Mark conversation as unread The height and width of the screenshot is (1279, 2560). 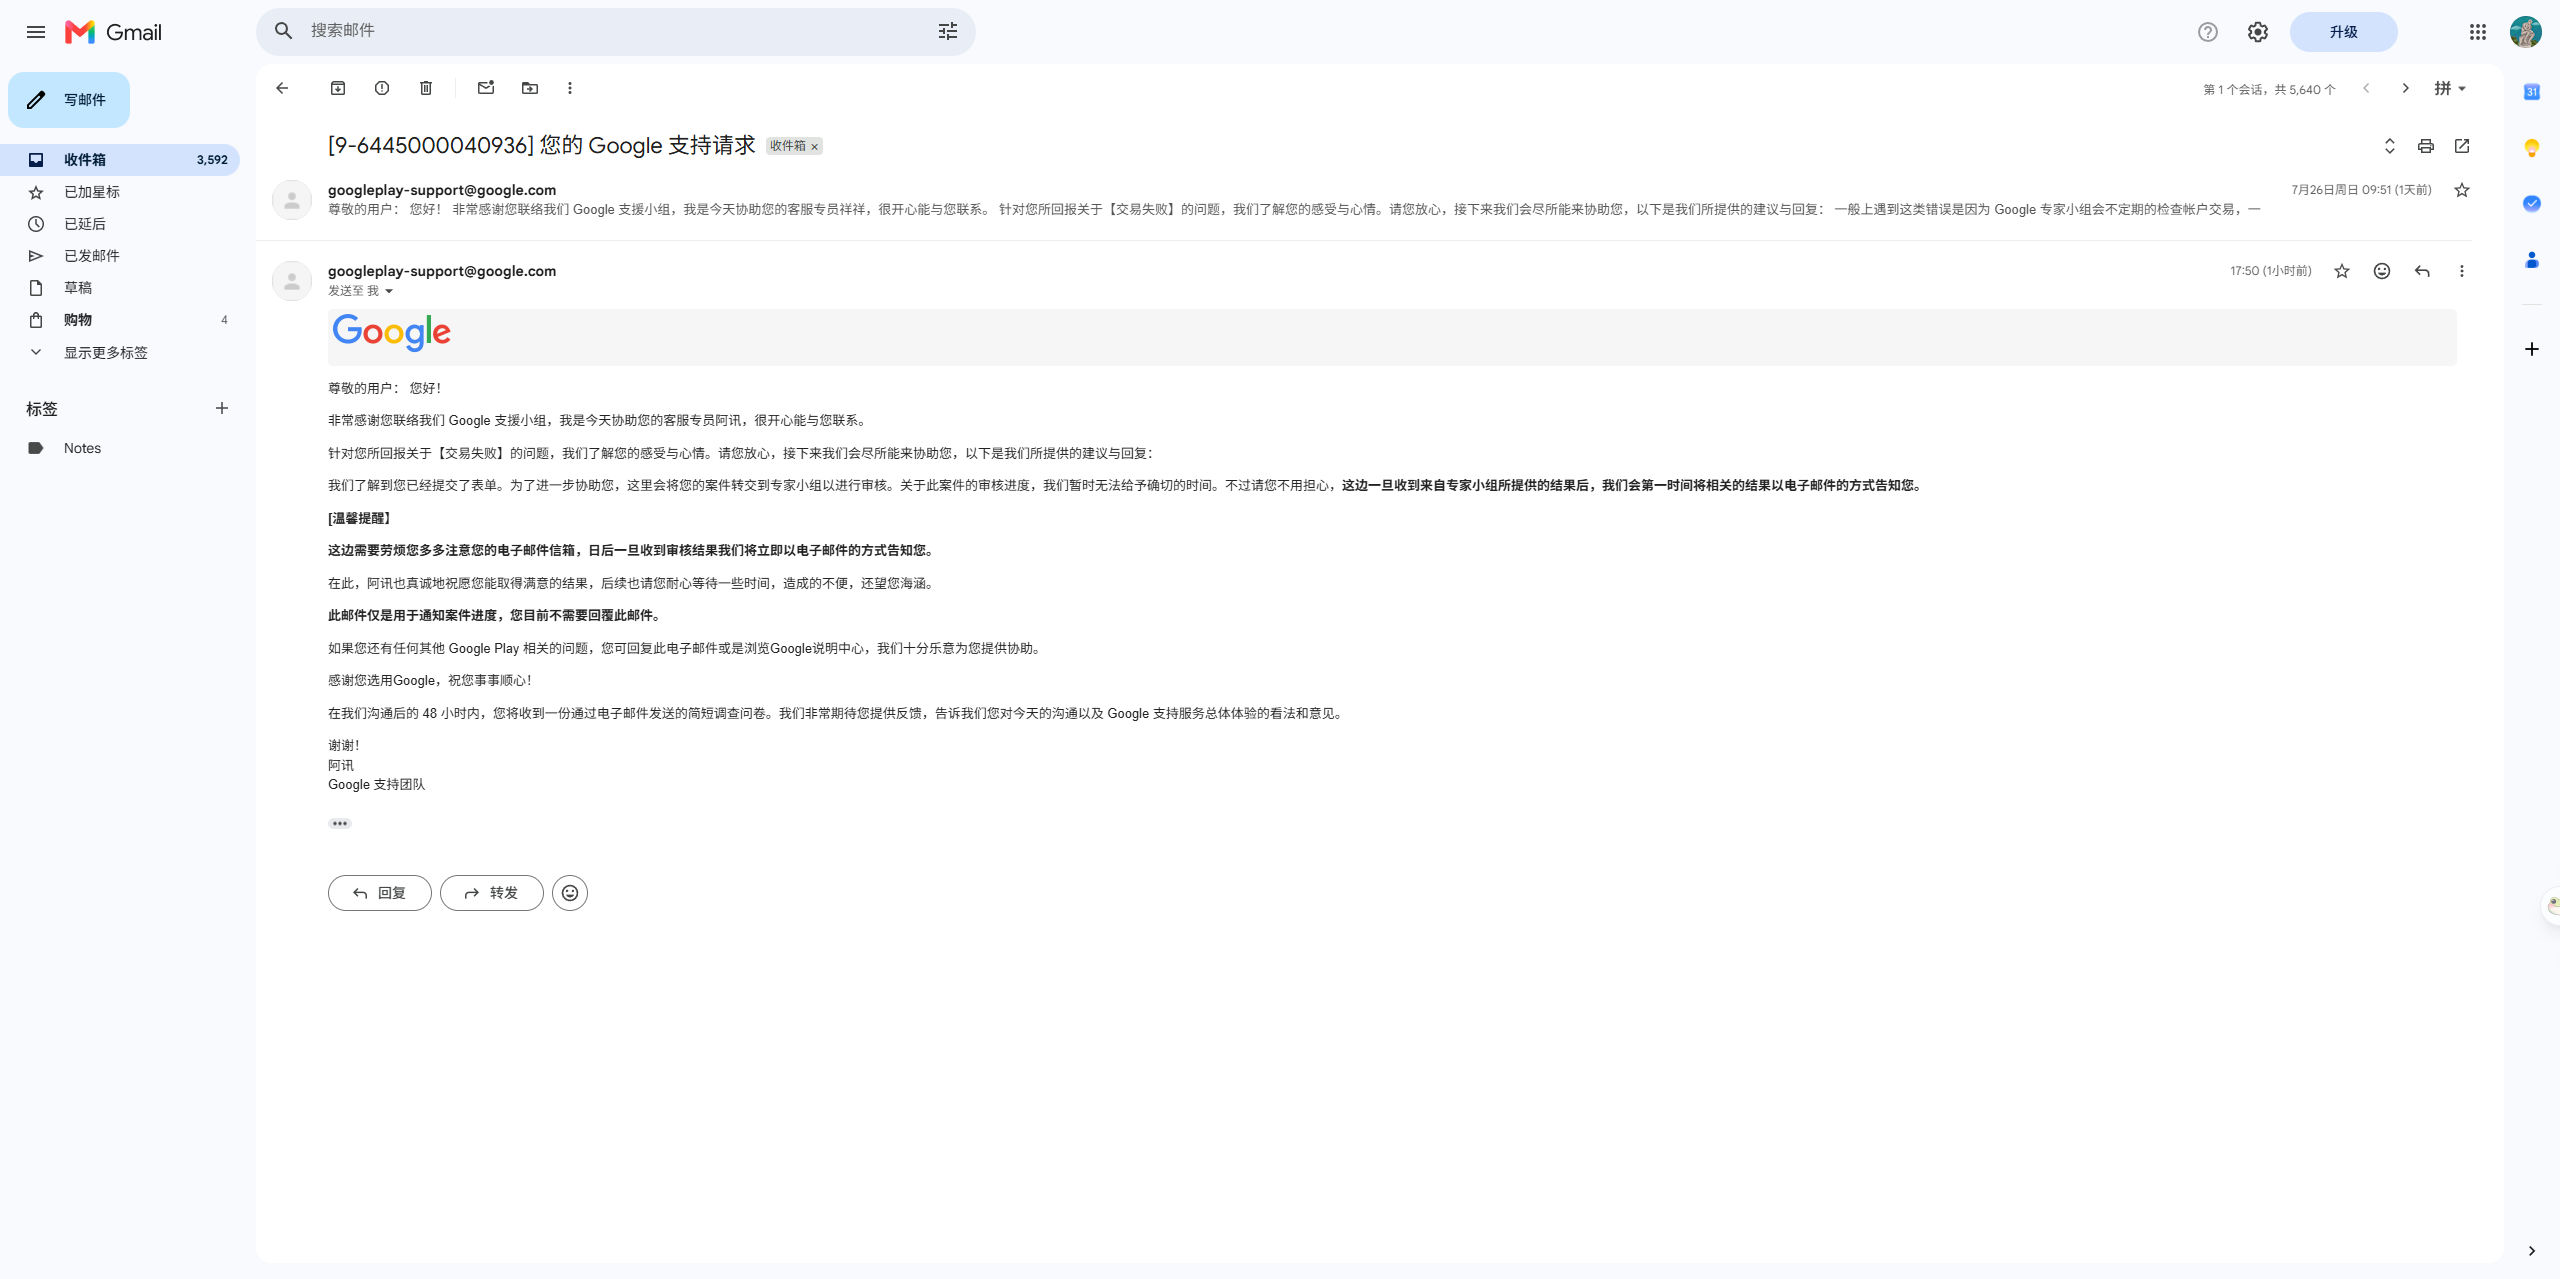pyautogui.click(x=486, y=88)
